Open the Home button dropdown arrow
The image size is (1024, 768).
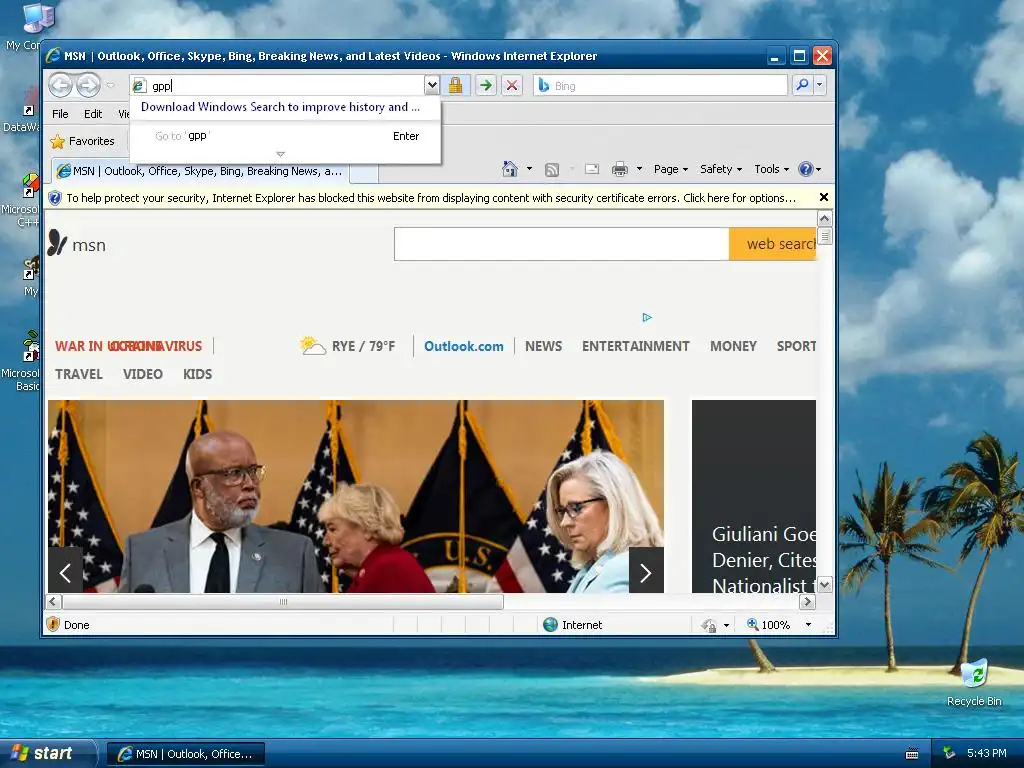point(529,169)
